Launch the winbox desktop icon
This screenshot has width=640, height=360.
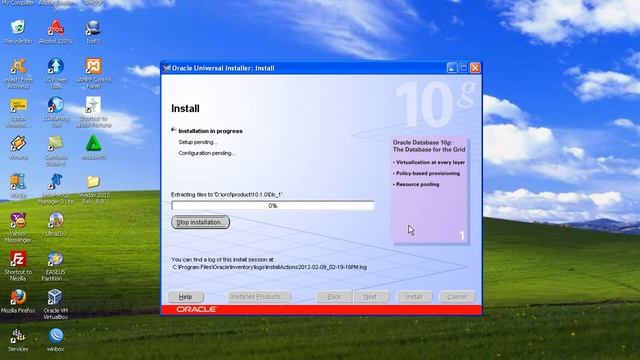[56, 340]
